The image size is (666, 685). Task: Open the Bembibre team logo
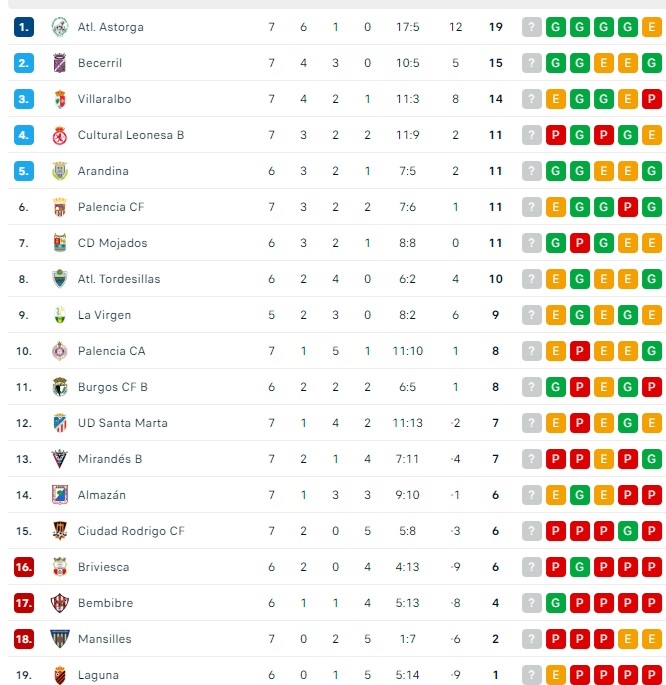pyautogui.click(x=59, y=603)
